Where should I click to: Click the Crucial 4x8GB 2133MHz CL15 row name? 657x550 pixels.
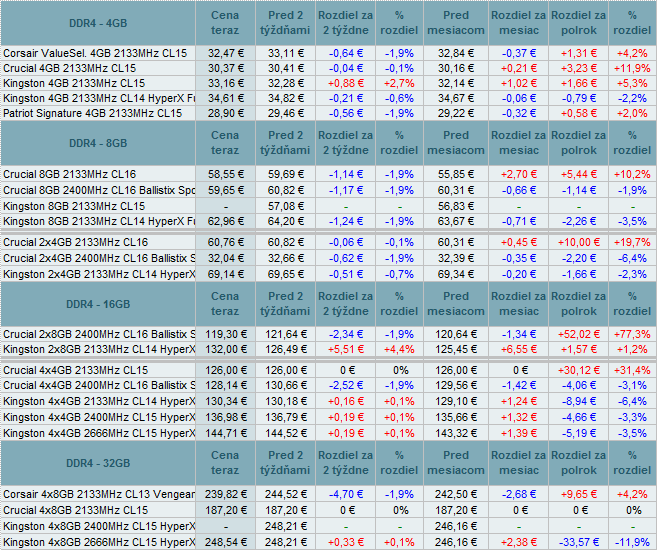(75, 510)
